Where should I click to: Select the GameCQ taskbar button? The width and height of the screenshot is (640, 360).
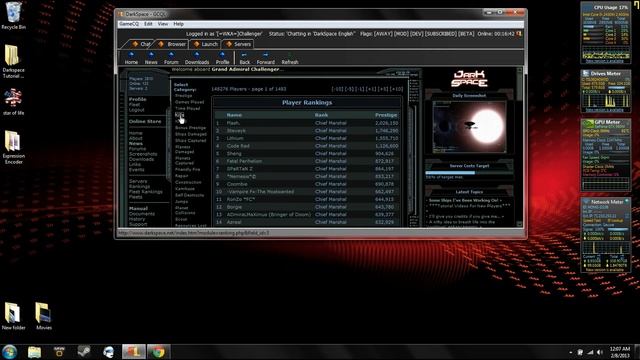133,352
